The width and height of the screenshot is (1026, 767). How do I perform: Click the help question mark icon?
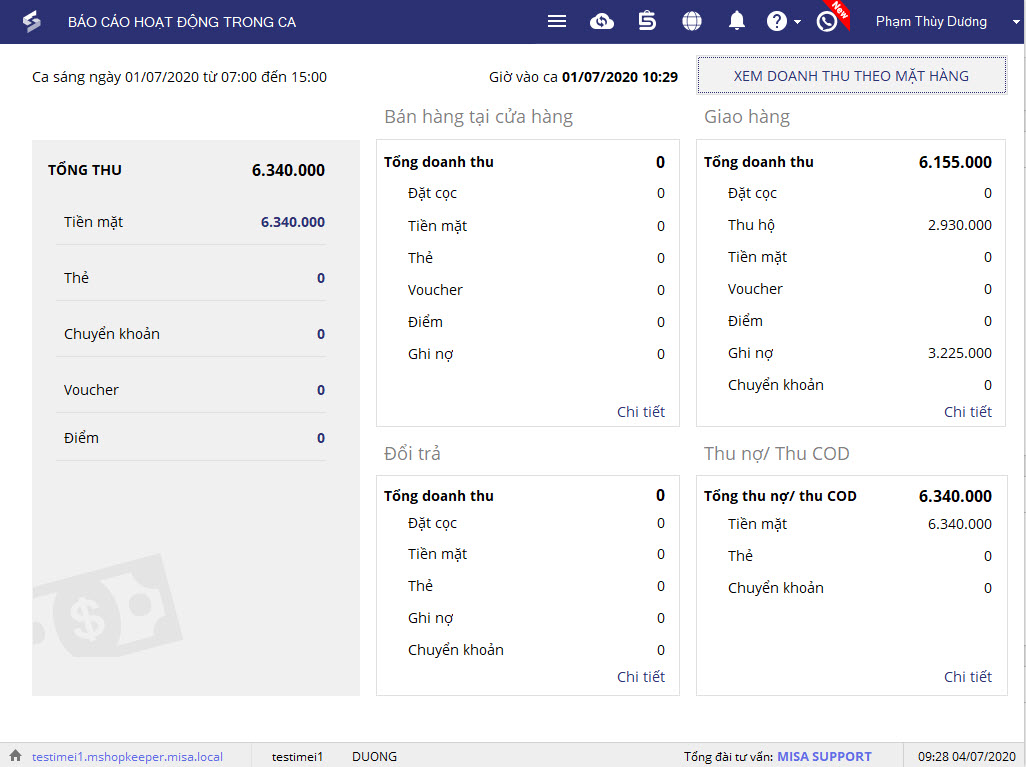776,22
